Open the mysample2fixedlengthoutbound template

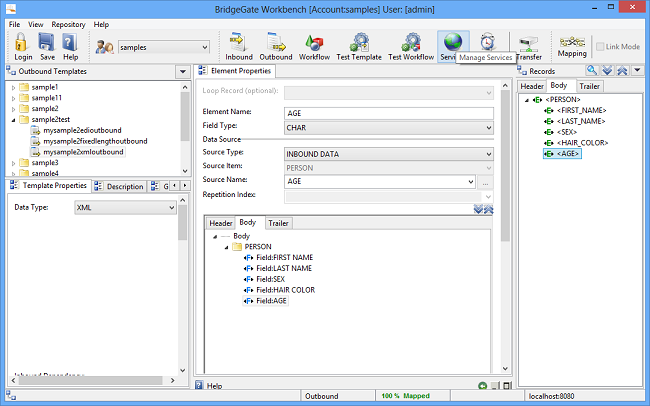(x=95, y=141)
